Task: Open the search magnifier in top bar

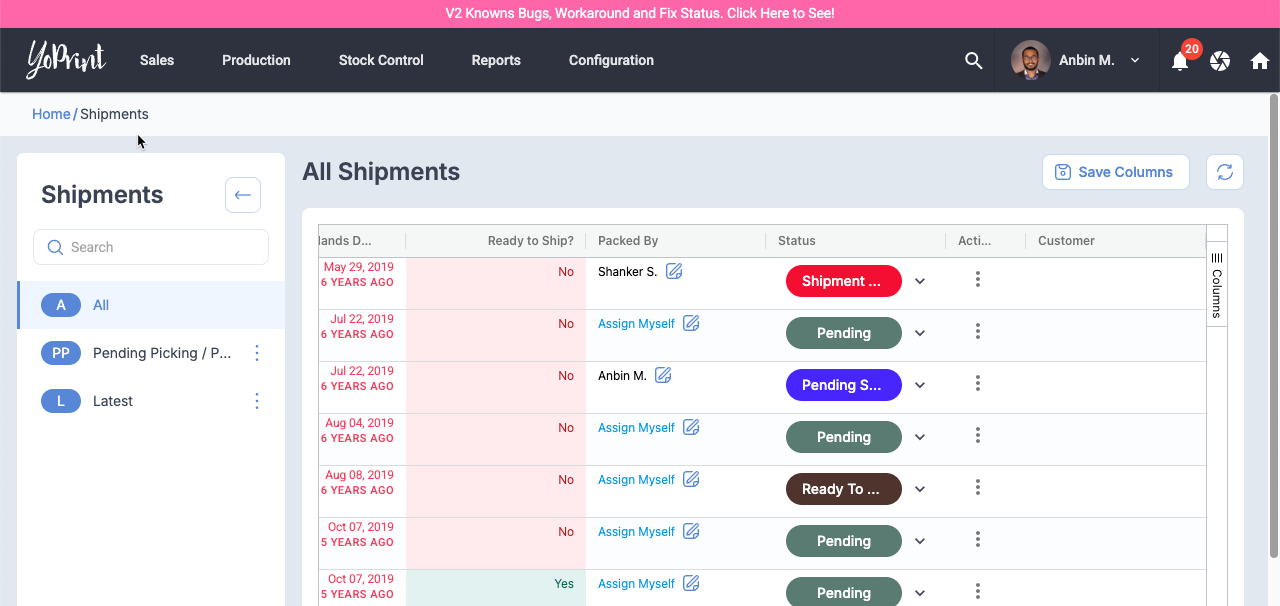Action: click(x=973, y=61)
